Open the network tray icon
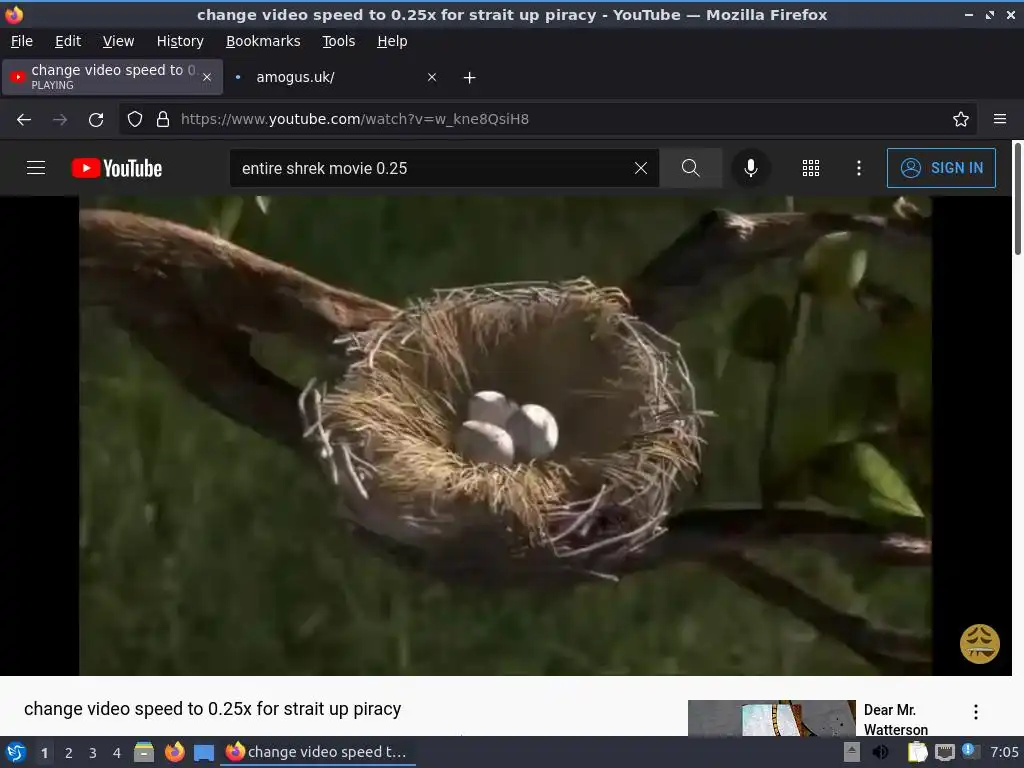This screenshot has width=1024, height=768. pos(944,752)
